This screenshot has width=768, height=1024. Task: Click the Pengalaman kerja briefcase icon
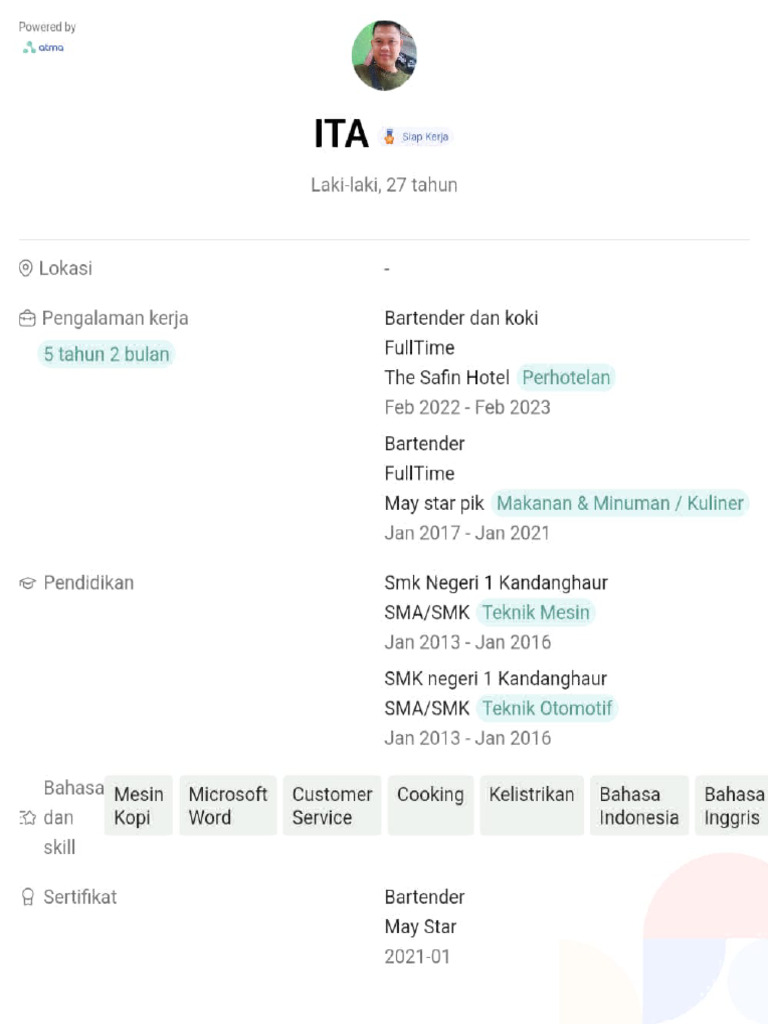point(27,319)
